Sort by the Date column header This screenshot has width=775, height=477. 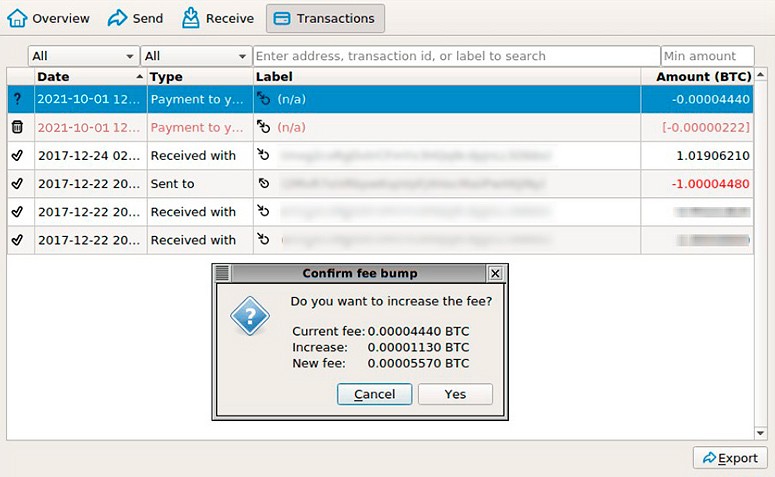coord(90,77)
